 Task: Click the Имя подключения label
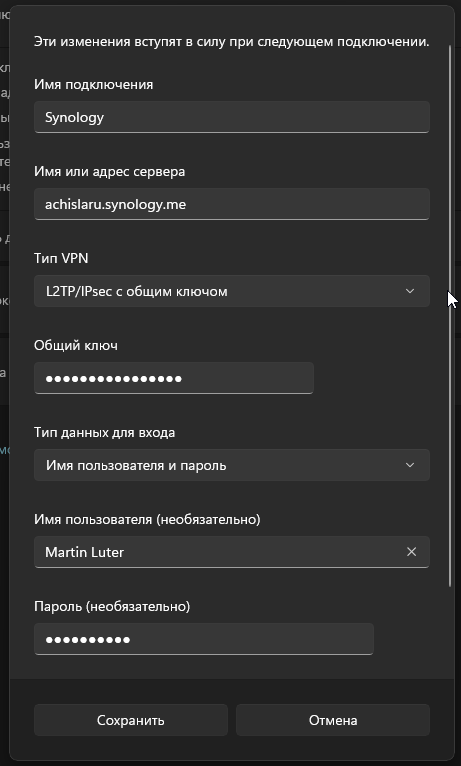click(x=94, y=85)
